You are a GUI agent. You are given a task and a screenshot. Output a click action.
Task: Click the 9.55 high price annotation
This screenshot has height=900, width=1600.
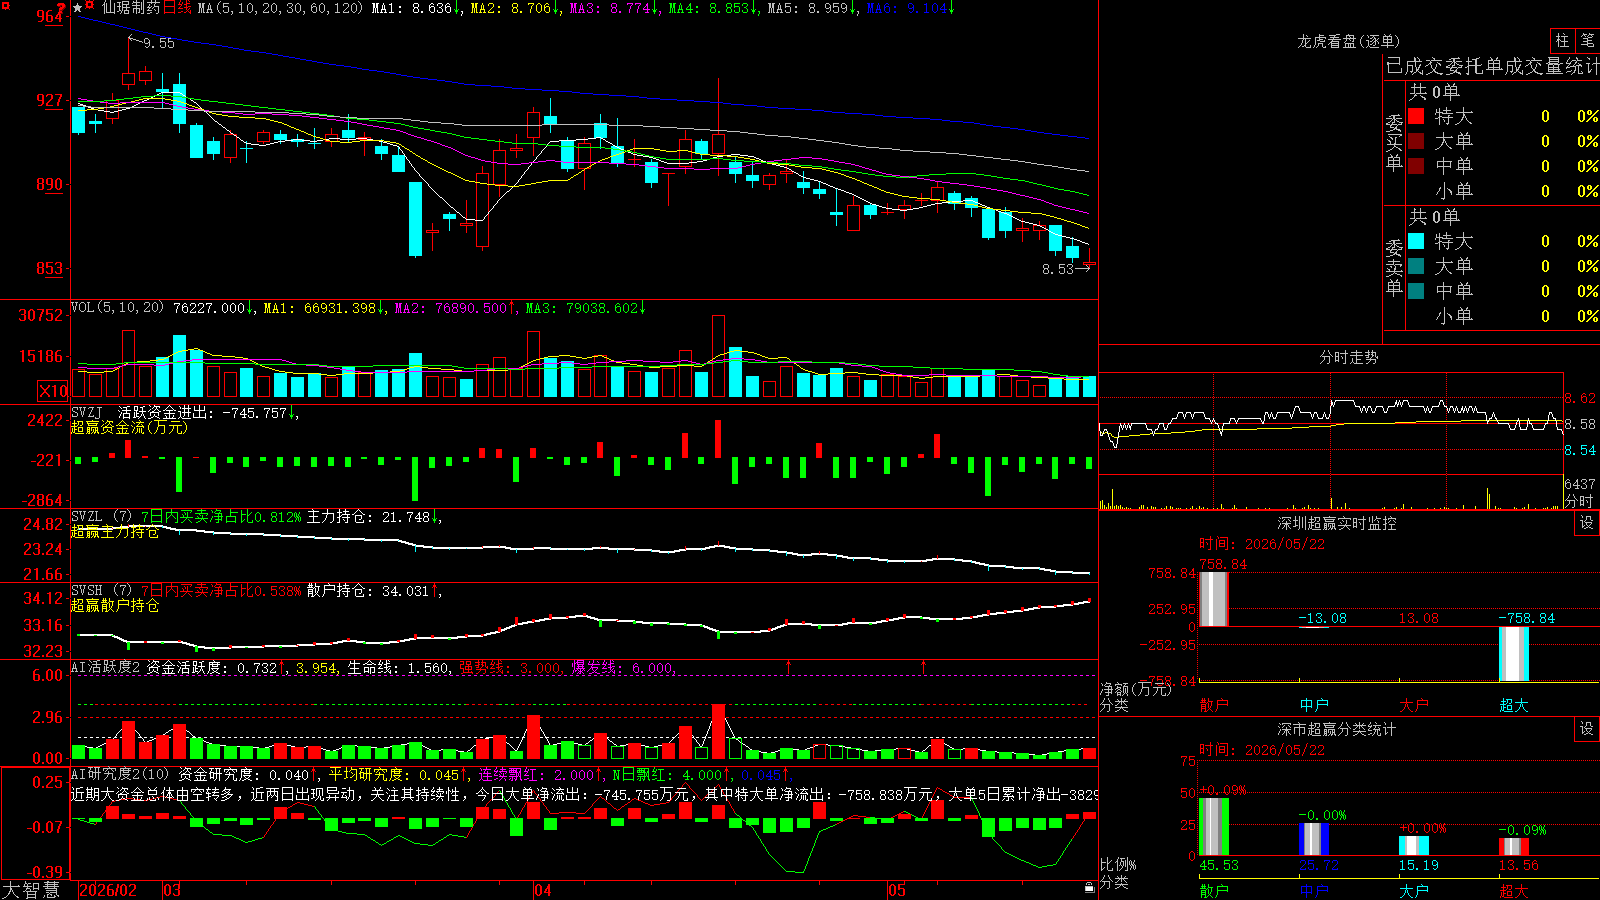[159, 43]
